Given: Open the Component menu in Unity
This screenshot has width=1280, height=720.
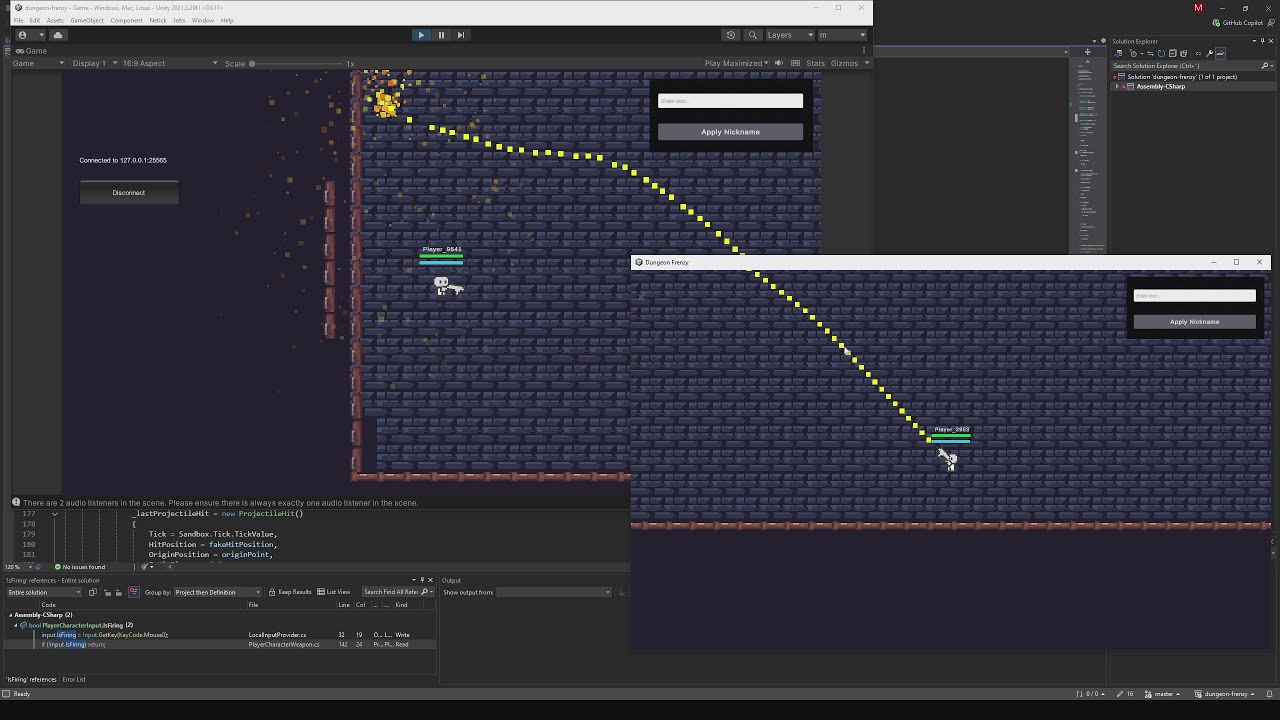Looking at the screenshot, I should pos(126,20).
